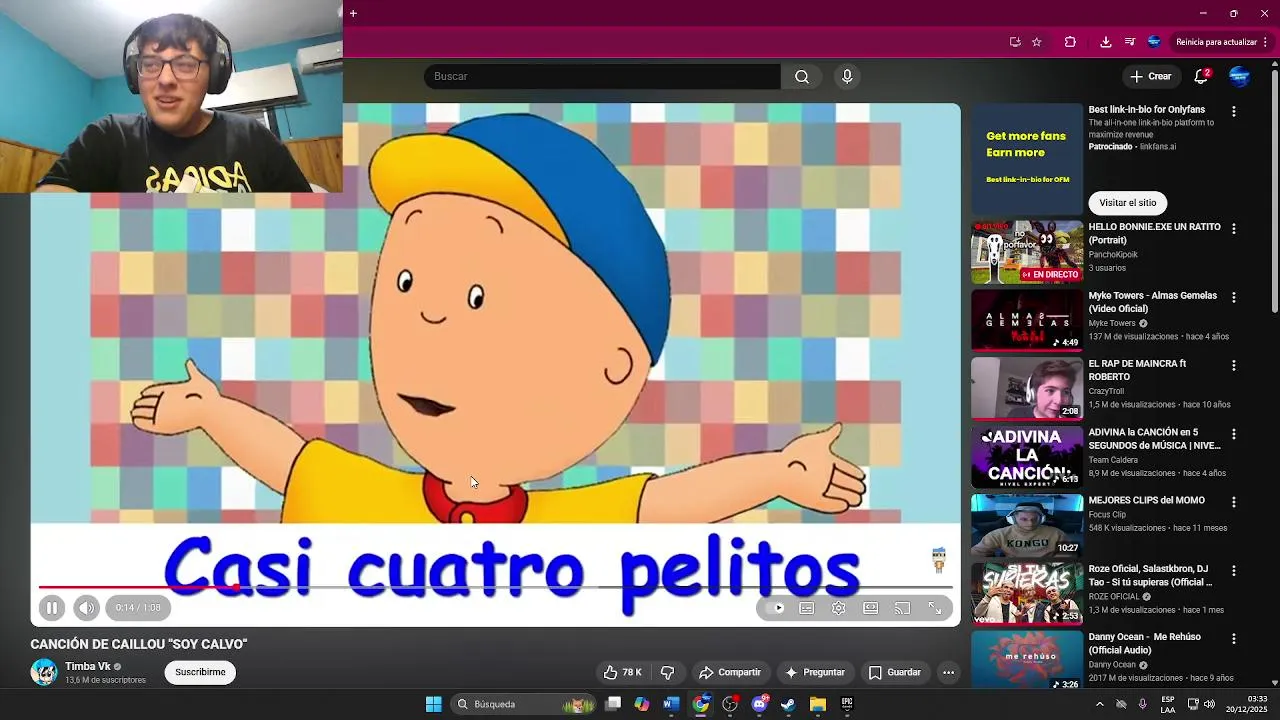The width and height of the screenshot is (1280, 720).
Task: Open Epic Games launcher from taskbar
Action: 847,704
